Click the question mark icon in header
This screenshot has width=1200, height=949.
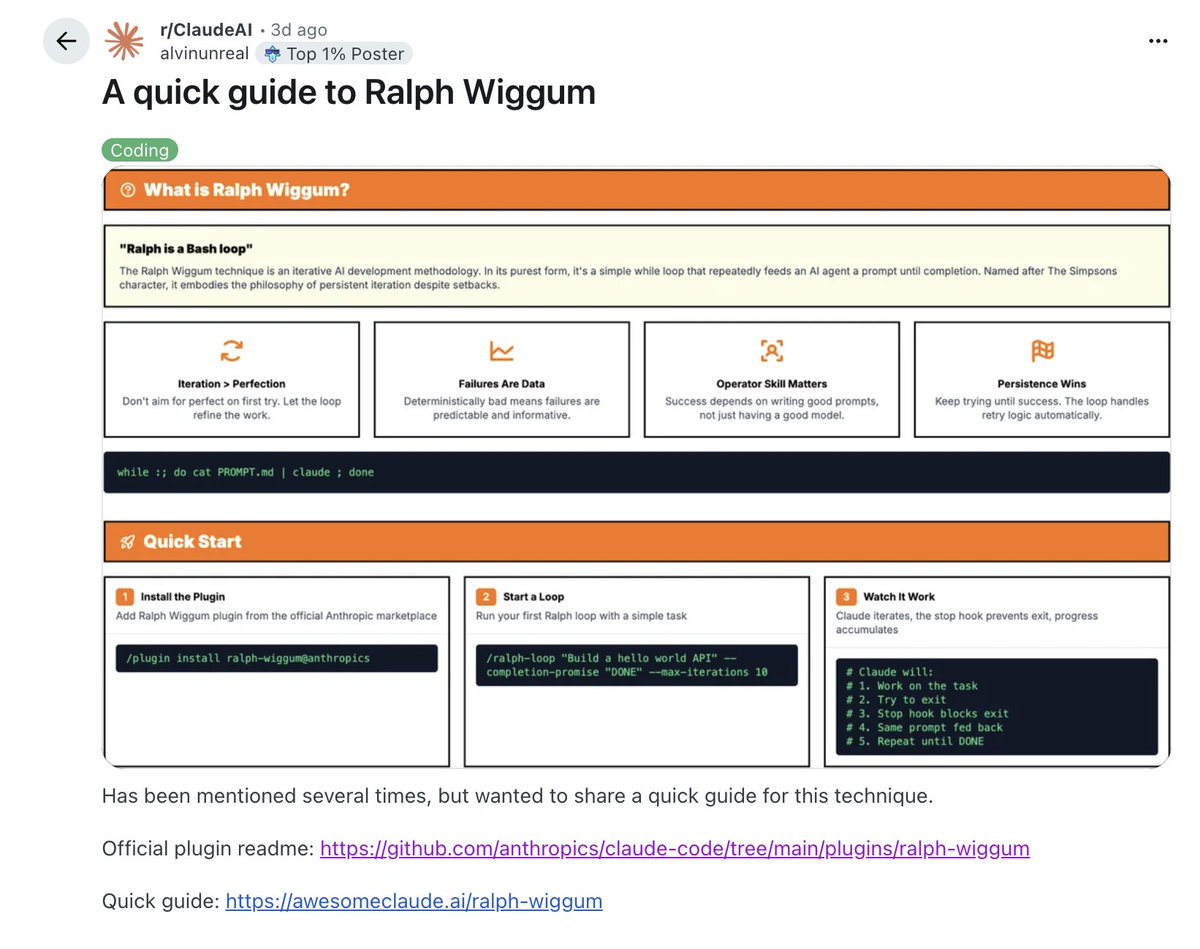pyautogui.click(x=127, y=190)
